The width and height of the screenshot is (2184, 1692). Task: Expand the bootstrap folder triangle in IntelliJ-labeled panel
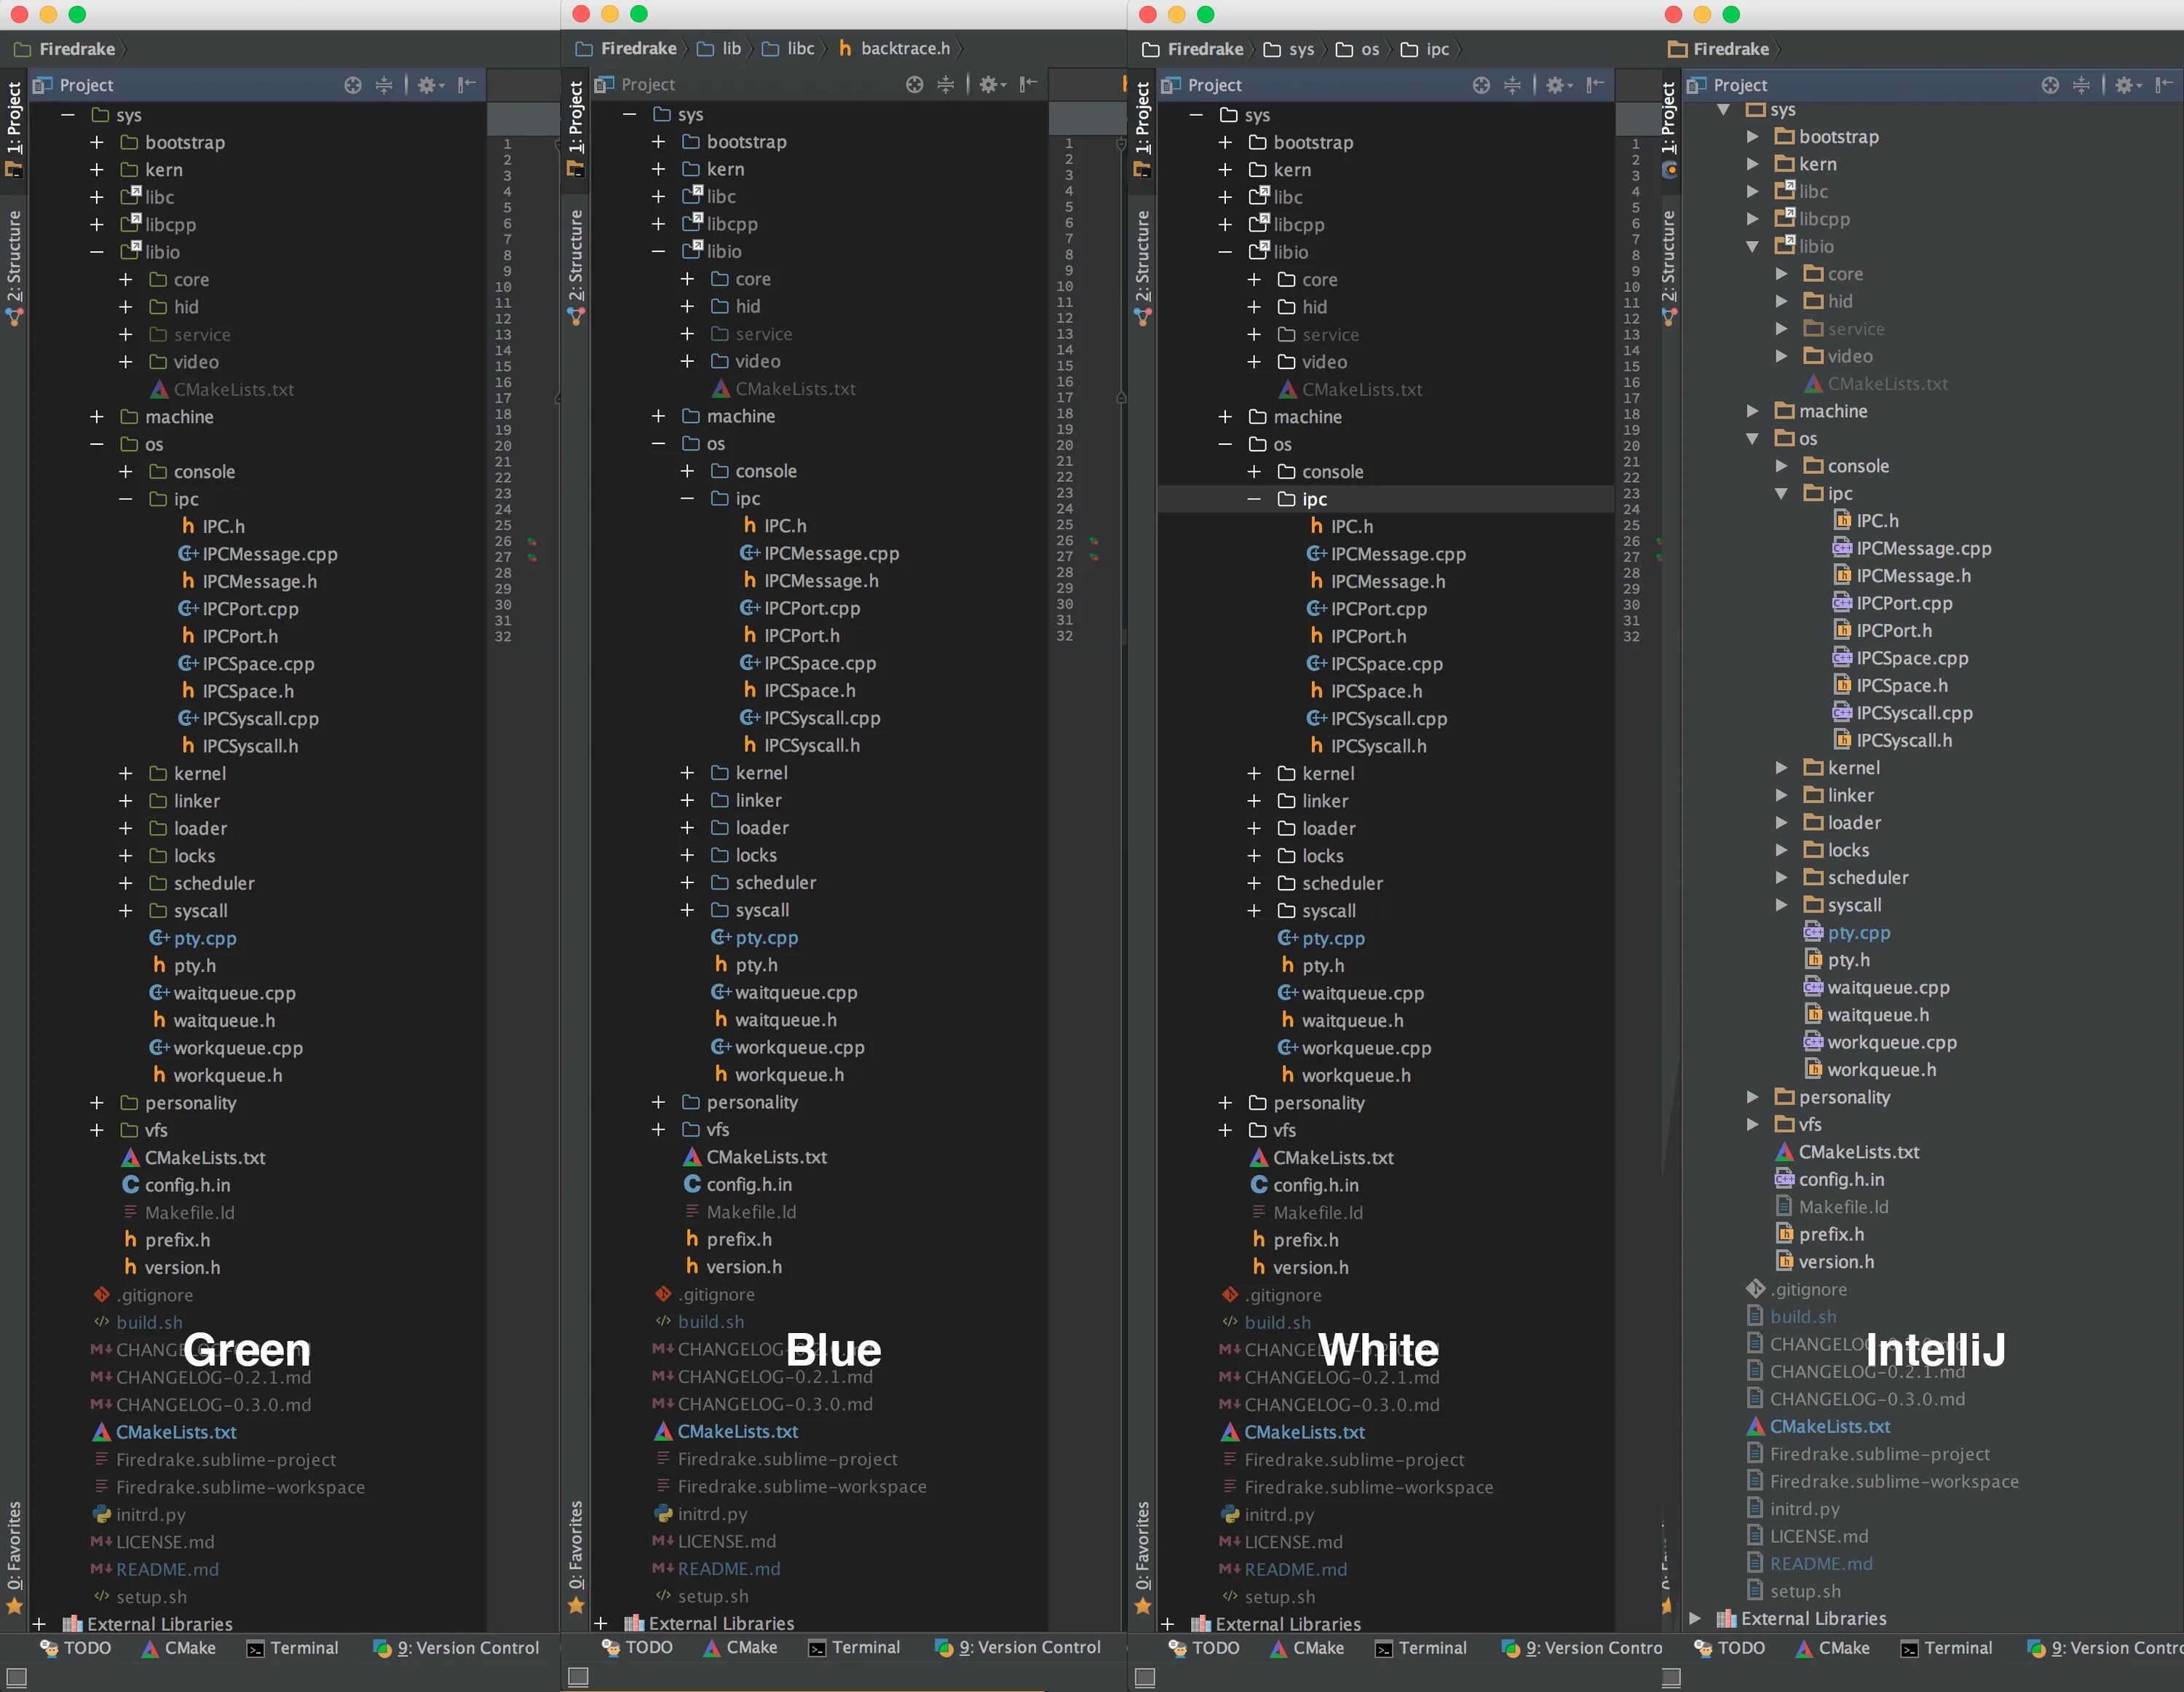pos(1752,136)
